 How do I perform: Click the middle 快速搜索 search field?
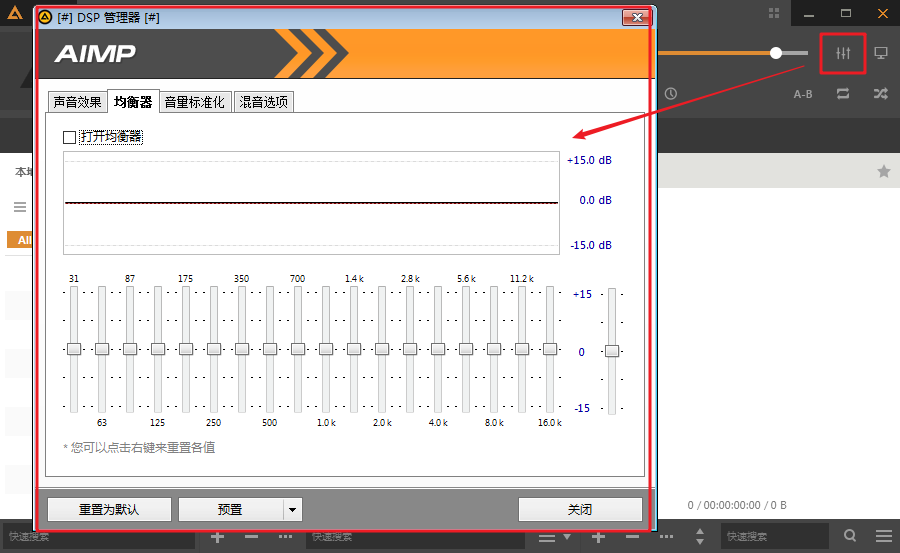416,536
